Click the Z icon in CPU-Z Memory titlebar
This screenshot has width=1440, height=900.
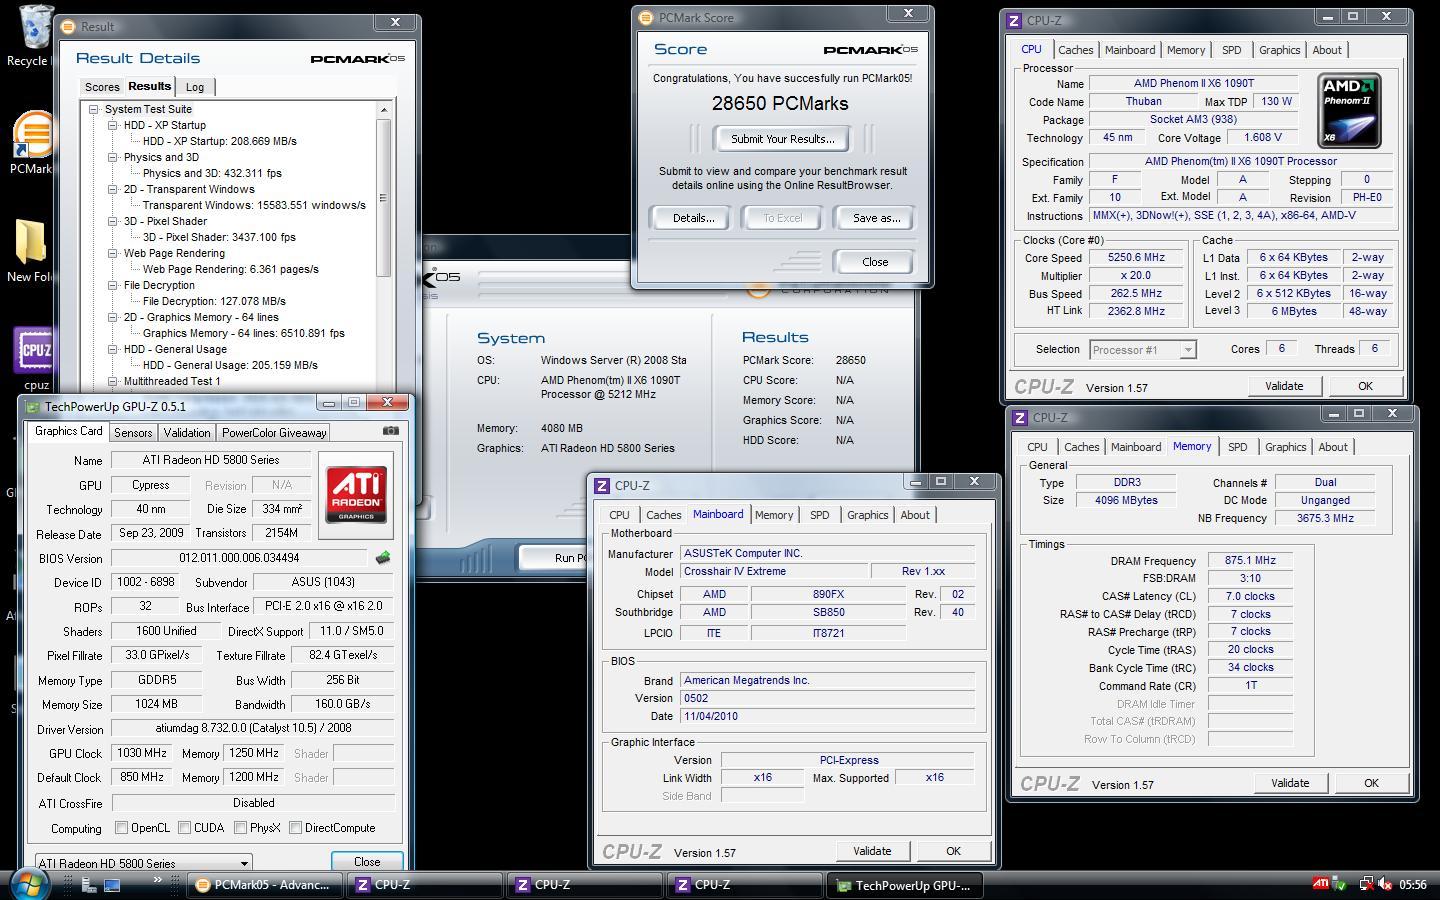(x=1020, y=418)
